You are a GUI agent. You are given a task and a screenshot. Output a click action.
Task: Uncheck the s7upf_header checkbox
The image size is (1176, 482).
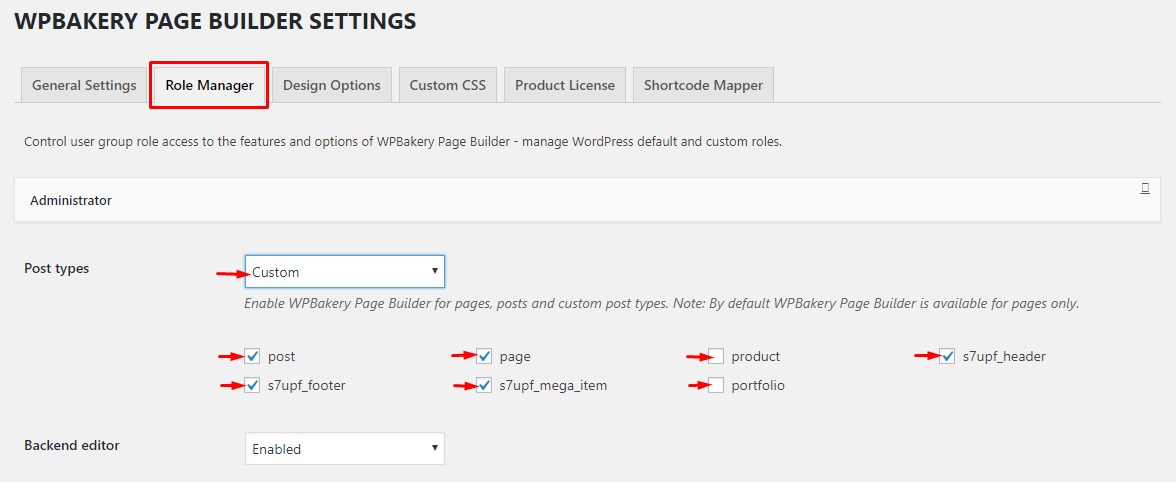click(x=948, y=356)
